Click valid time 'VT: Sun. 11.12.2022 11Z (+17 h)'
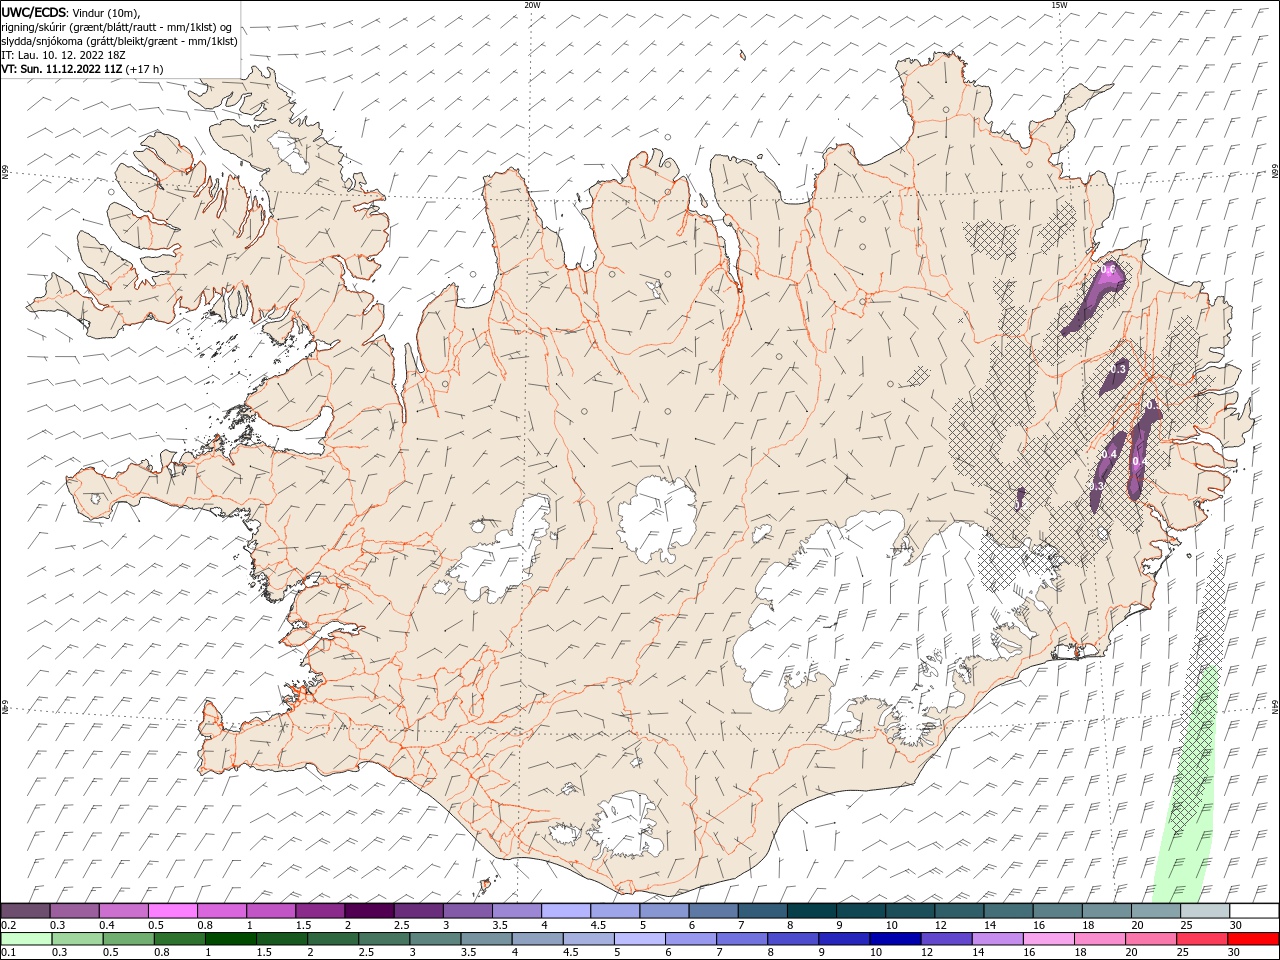Image resolution: width=1280 pixels, height=960 pixels. click(82, 69)
